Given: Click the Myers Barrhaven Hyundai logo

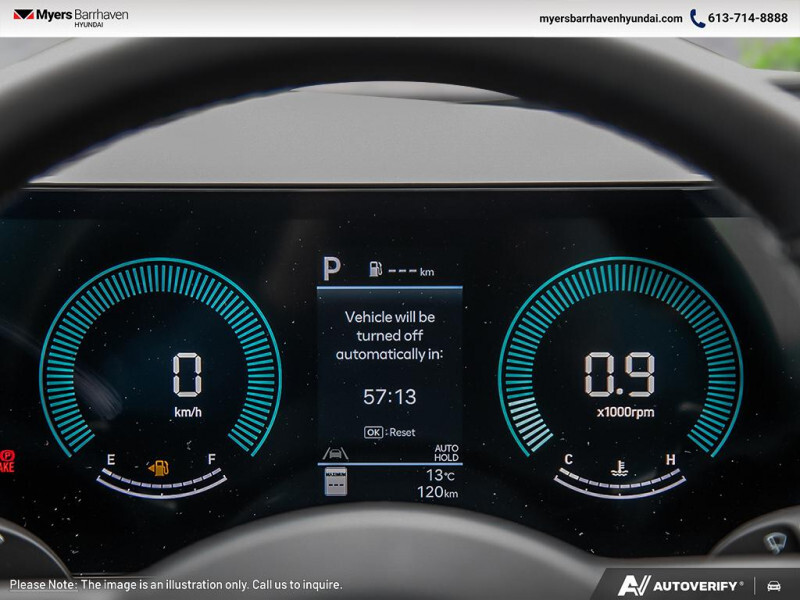Looking at the screenshot, I should [x=70, y=17].
